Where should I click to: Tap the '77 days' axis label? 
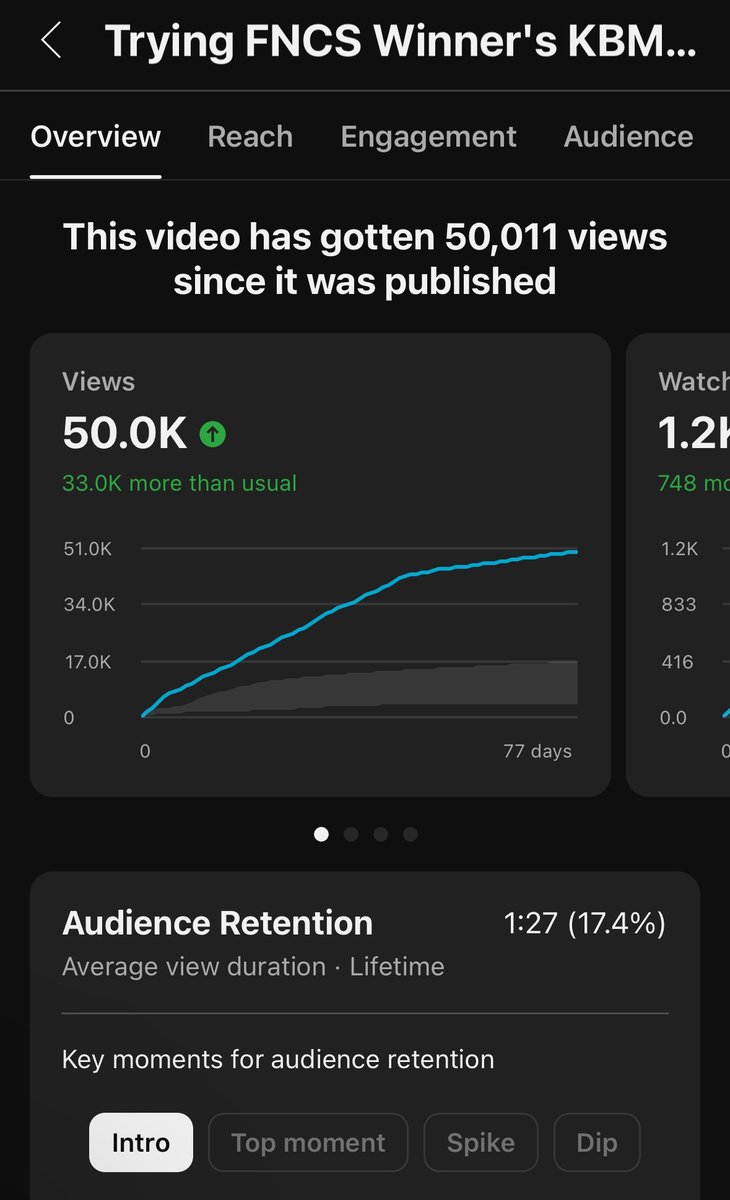click(x=538, y=750)
